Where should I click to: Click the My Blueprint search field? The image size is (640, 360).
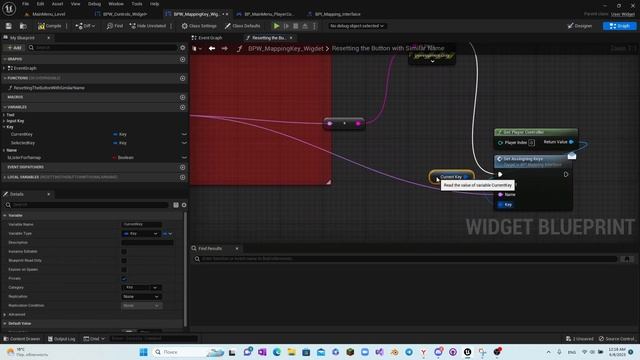103,48
